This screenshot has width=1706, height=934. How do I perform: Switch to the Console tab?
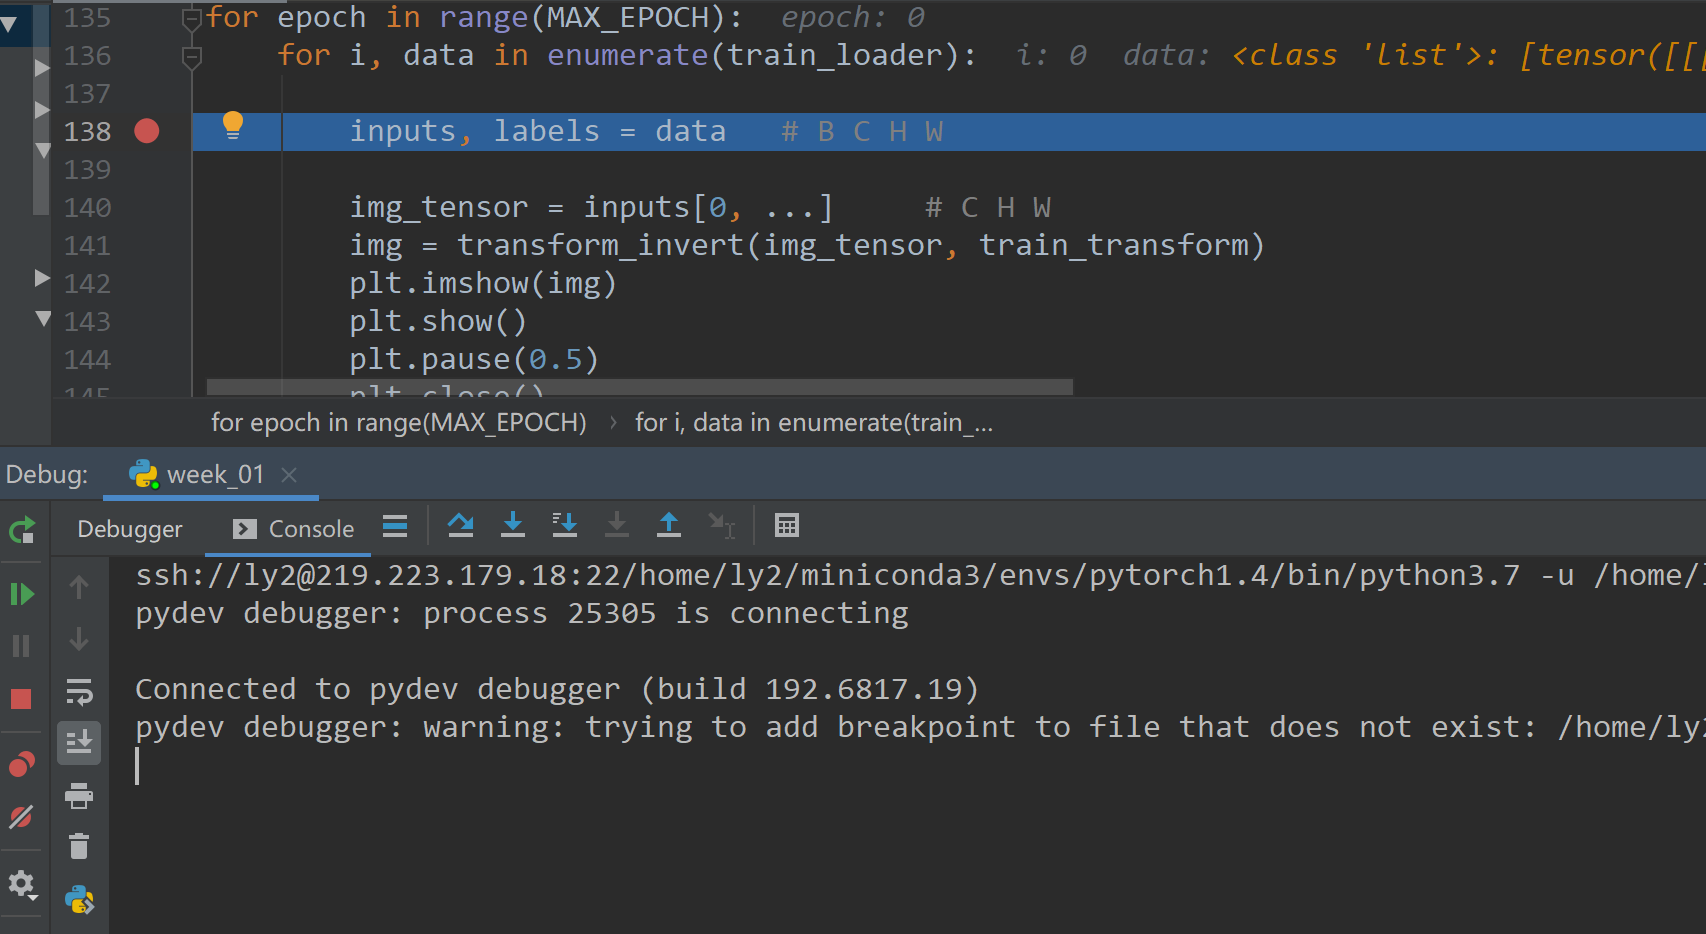293,529
